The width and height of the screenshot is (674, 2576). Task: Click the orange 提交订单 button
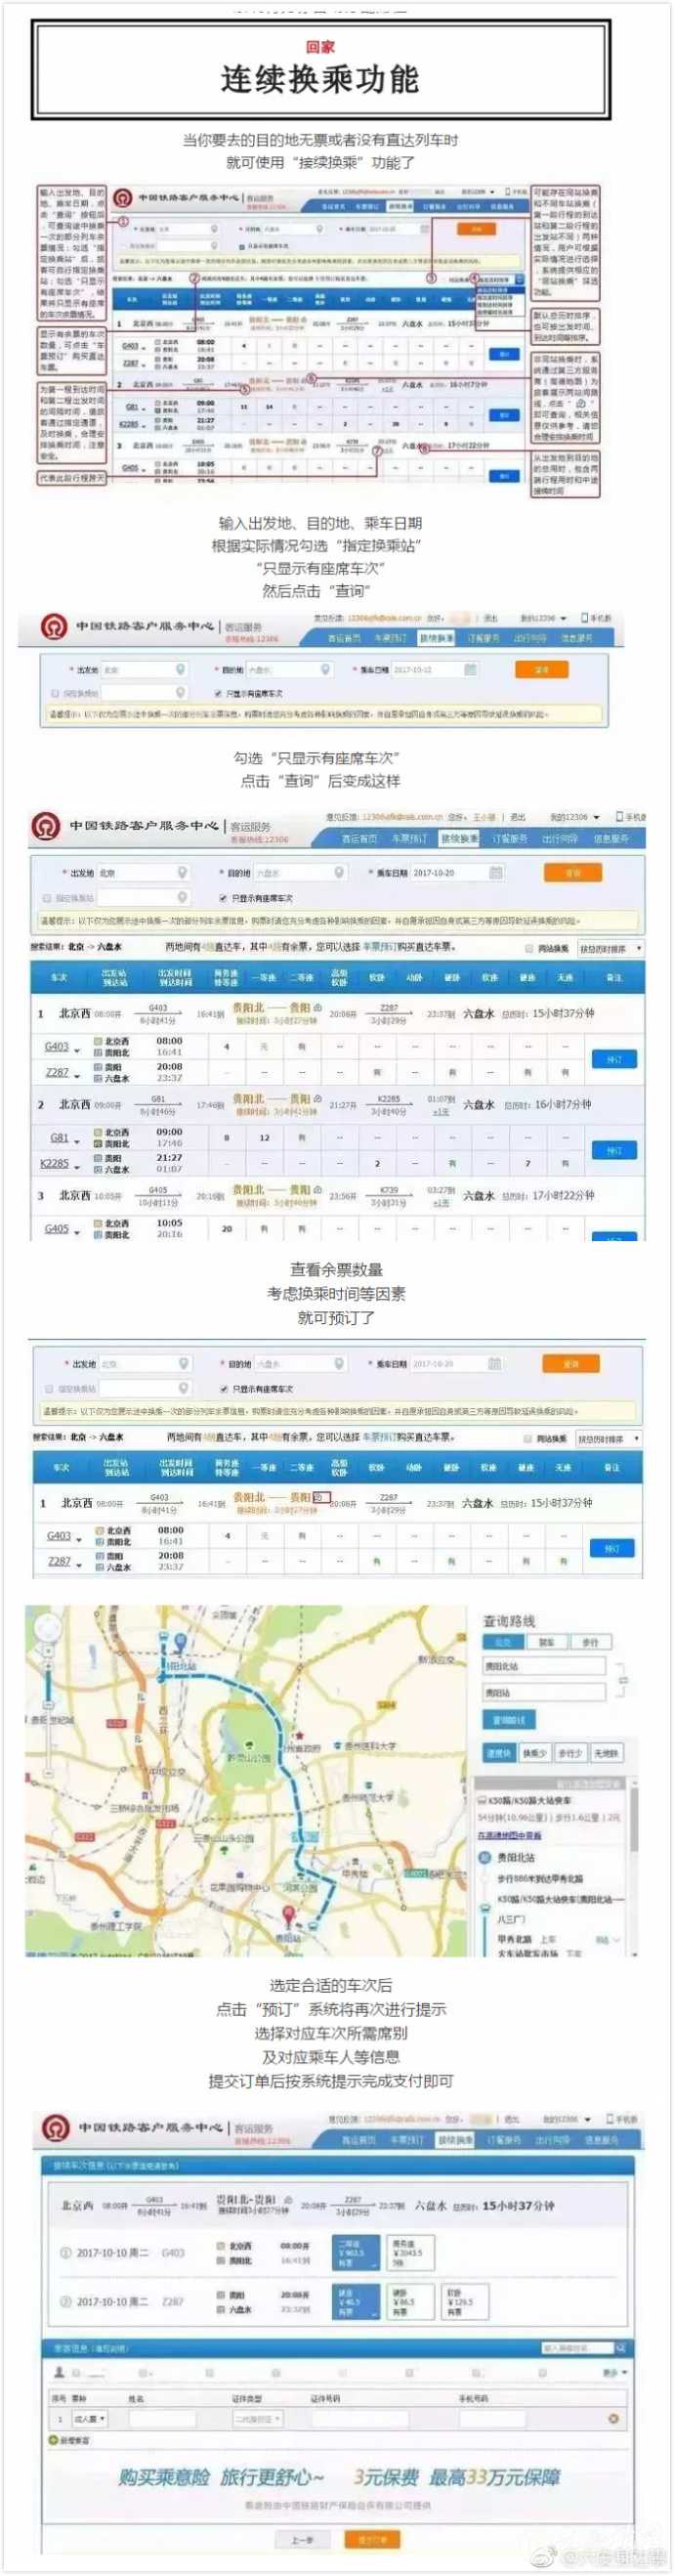point(371,2538)
